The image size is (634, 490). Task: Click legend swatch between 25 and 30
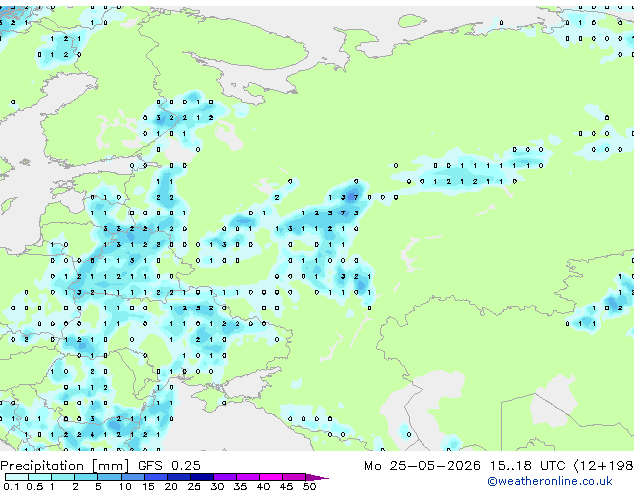pyautogui.click(x=201, y=477)
